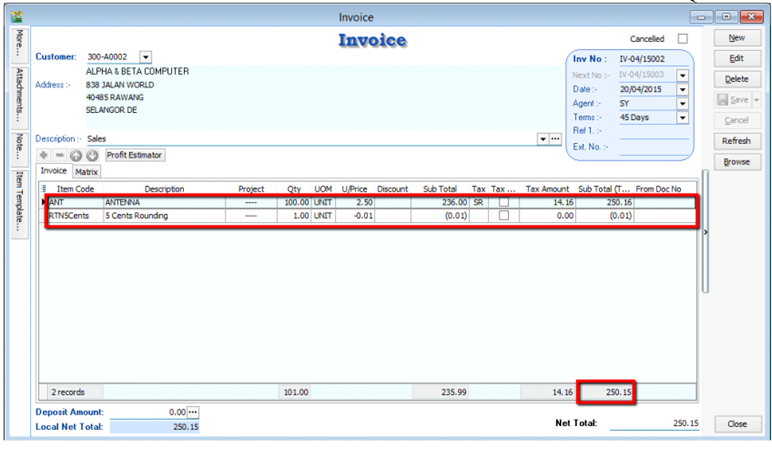
Task: Click the add row plus icon
Action: [x=44, y=155]
